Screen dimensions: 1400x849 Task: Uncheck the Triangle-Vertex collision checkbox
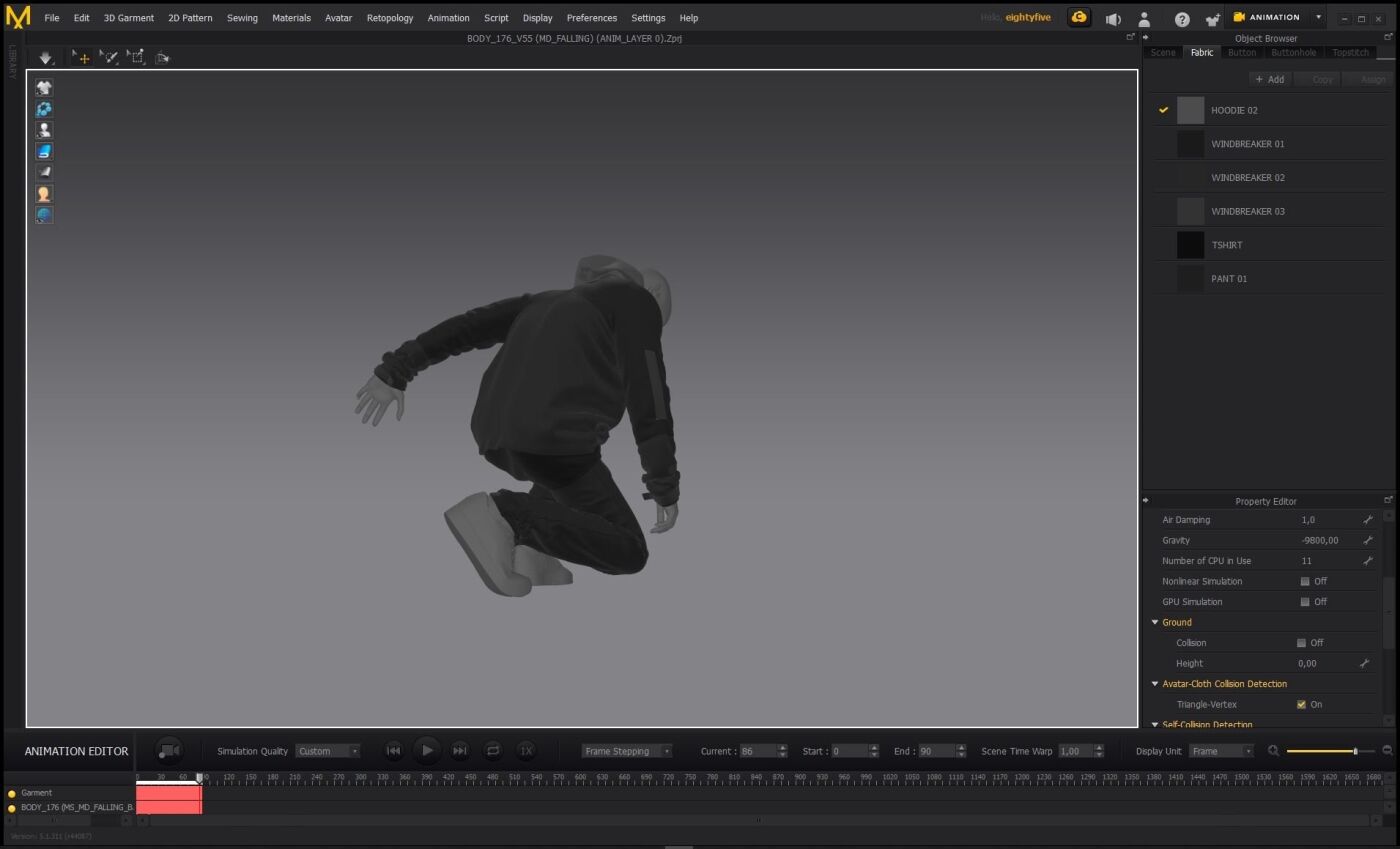point(1301,704)
